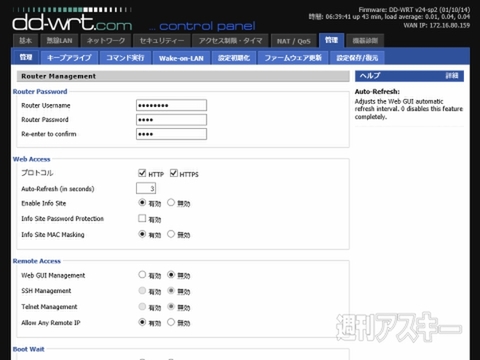Click the Auto-Refresh seconds field
The width and height of the screenshot is (480, 360).
(x=146, y=188)
